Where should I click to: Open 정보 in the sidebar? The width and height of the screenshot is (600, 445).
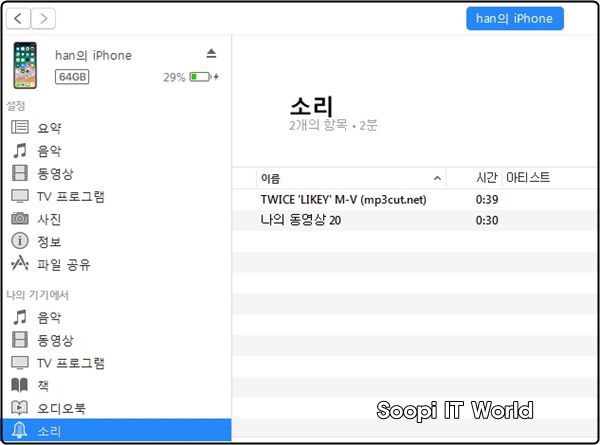(49, 242)
